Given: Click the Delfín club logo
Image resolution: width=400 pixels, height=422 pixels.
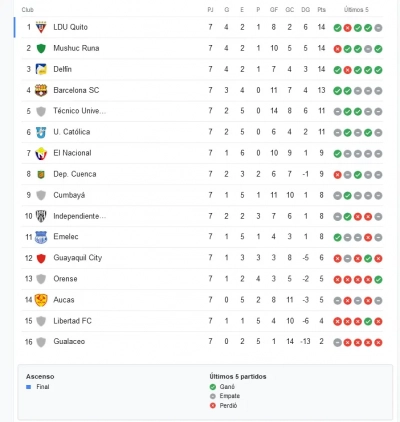Looking at the screenshot, I should tap(41, 69).
